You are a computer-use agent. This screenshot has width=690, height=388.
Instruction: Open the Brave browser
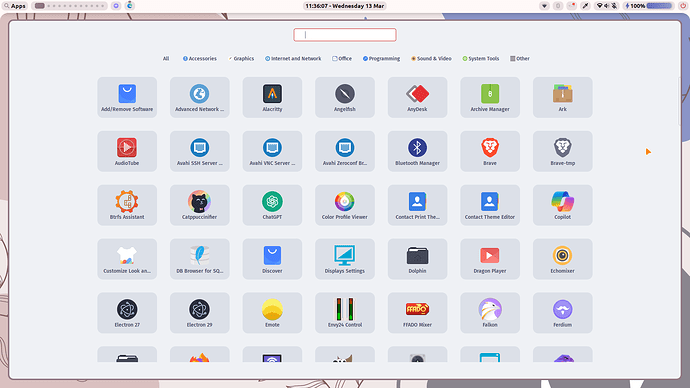pyautogui.click(x=490, y=151)
